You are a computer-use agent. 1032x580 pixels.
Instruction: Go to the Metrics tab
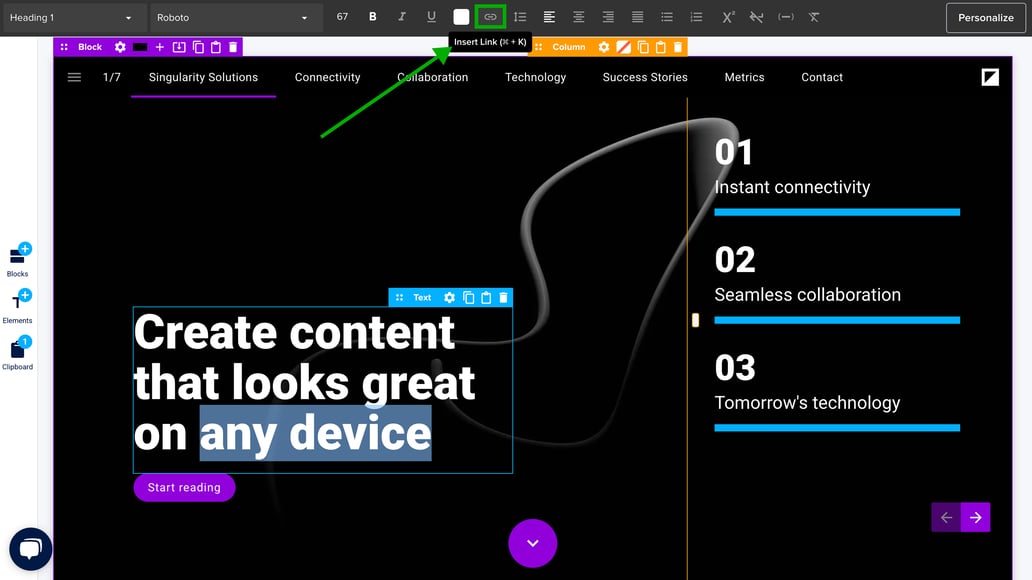744,77
